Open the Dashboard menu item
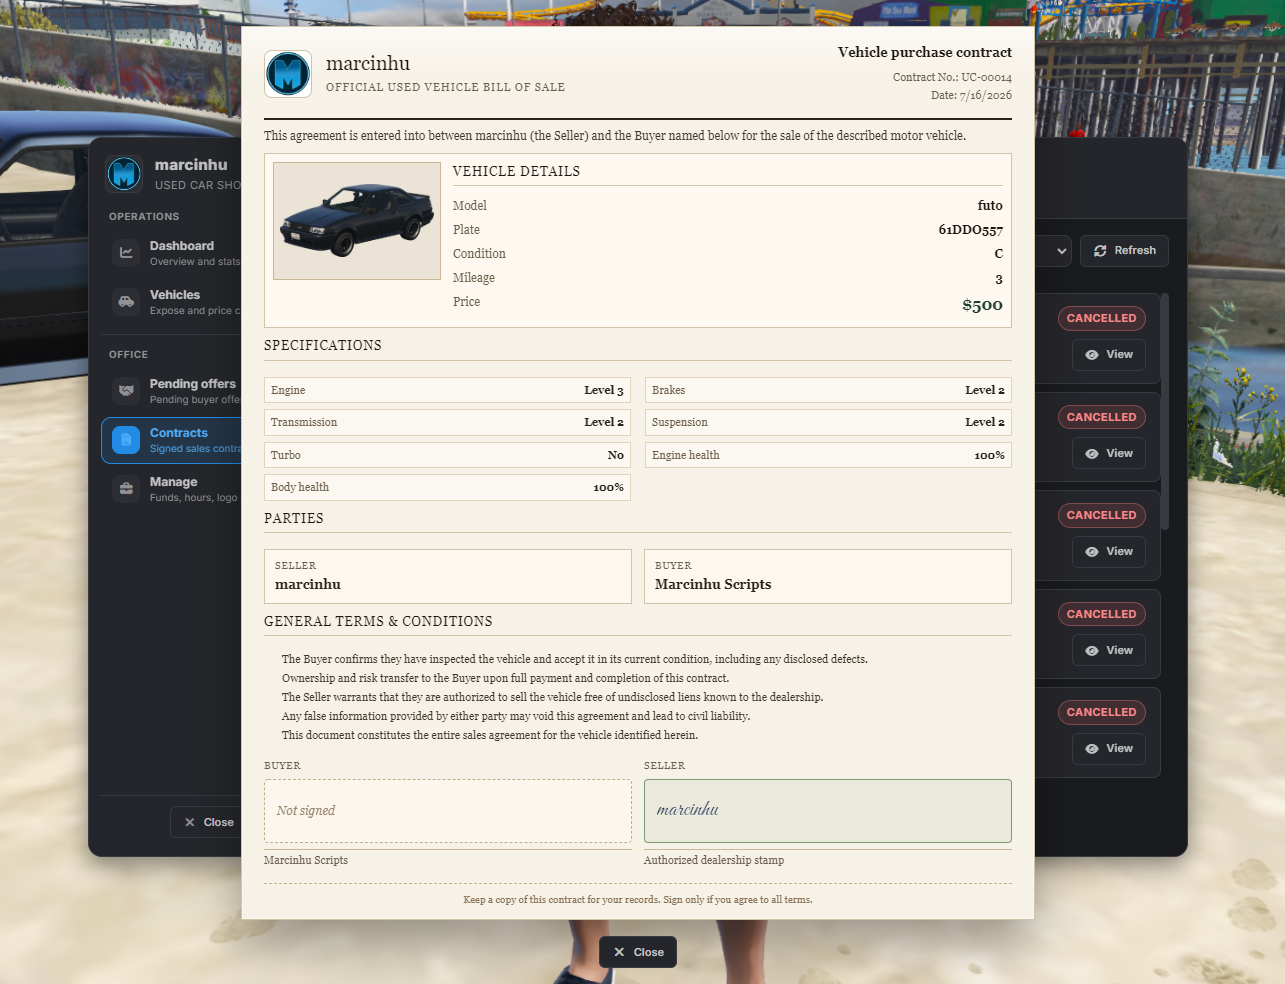Screen dimensions: 1285x984 pyautogui.click(x=171, y=253)
